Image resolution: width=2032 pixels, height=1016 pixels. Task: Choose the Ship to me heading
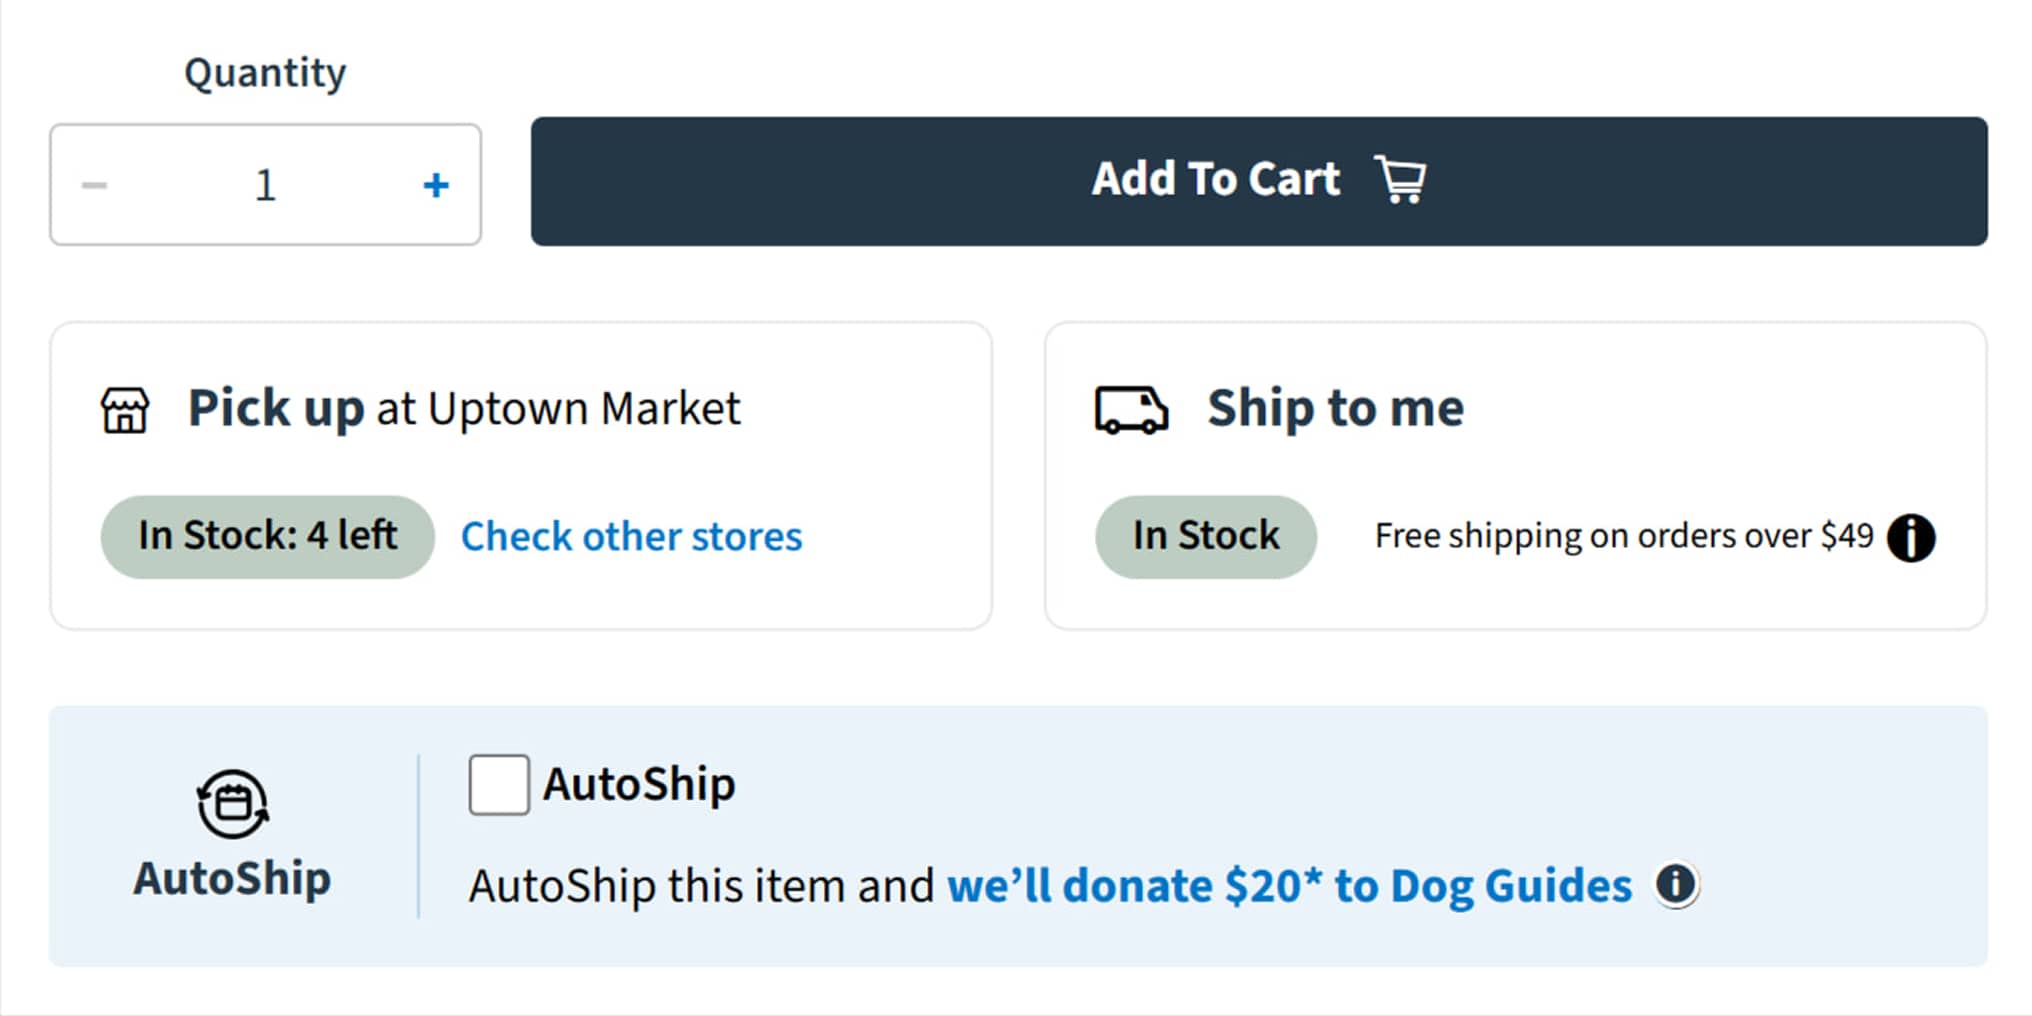1335,408
